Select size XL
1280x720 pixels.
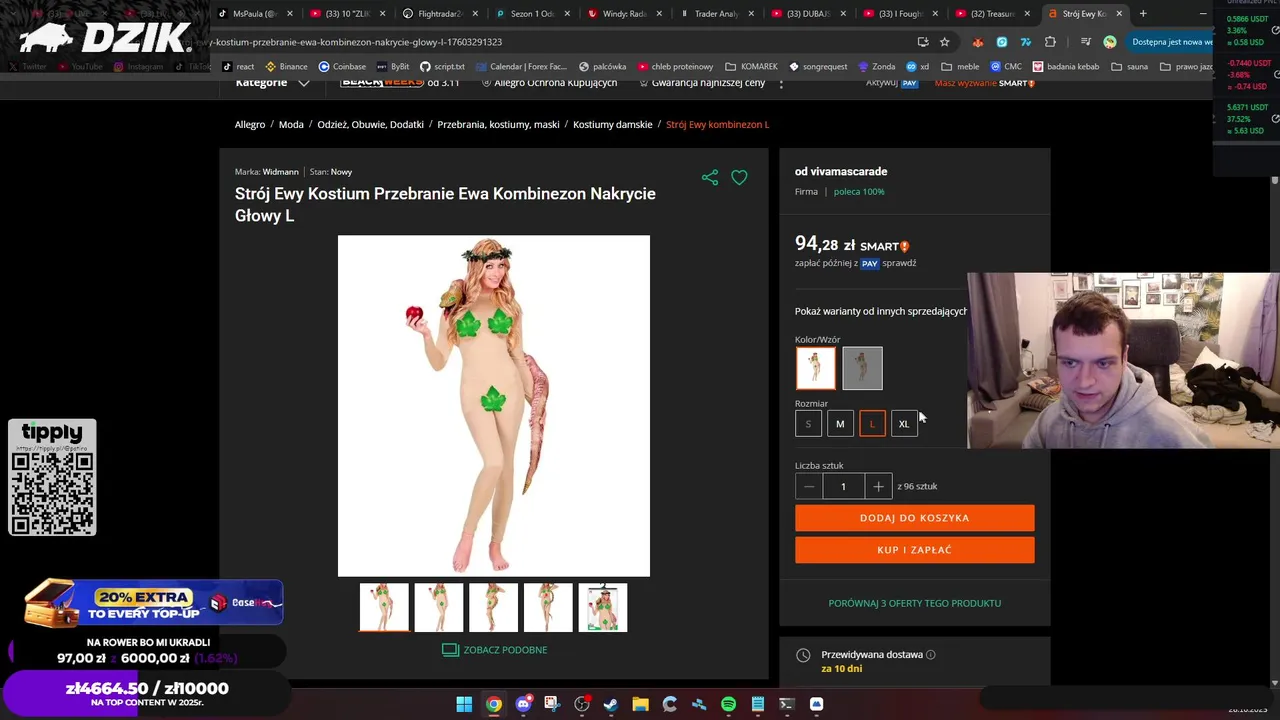904,424
